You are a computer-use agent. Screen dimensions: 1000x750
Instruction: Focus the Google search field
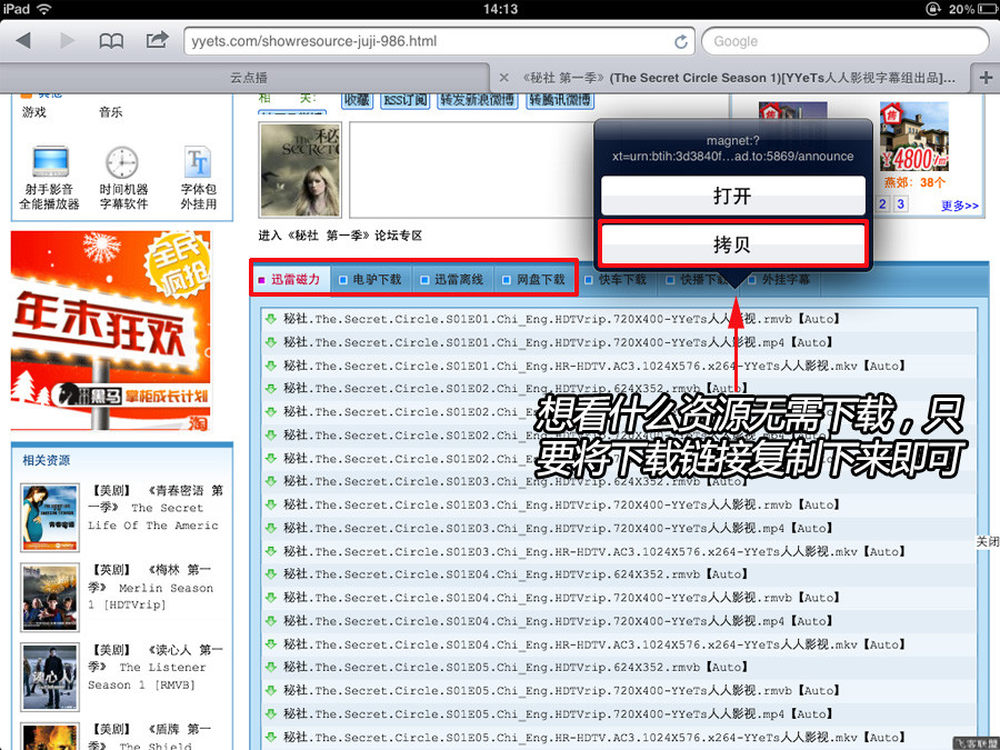pos(845,41)
